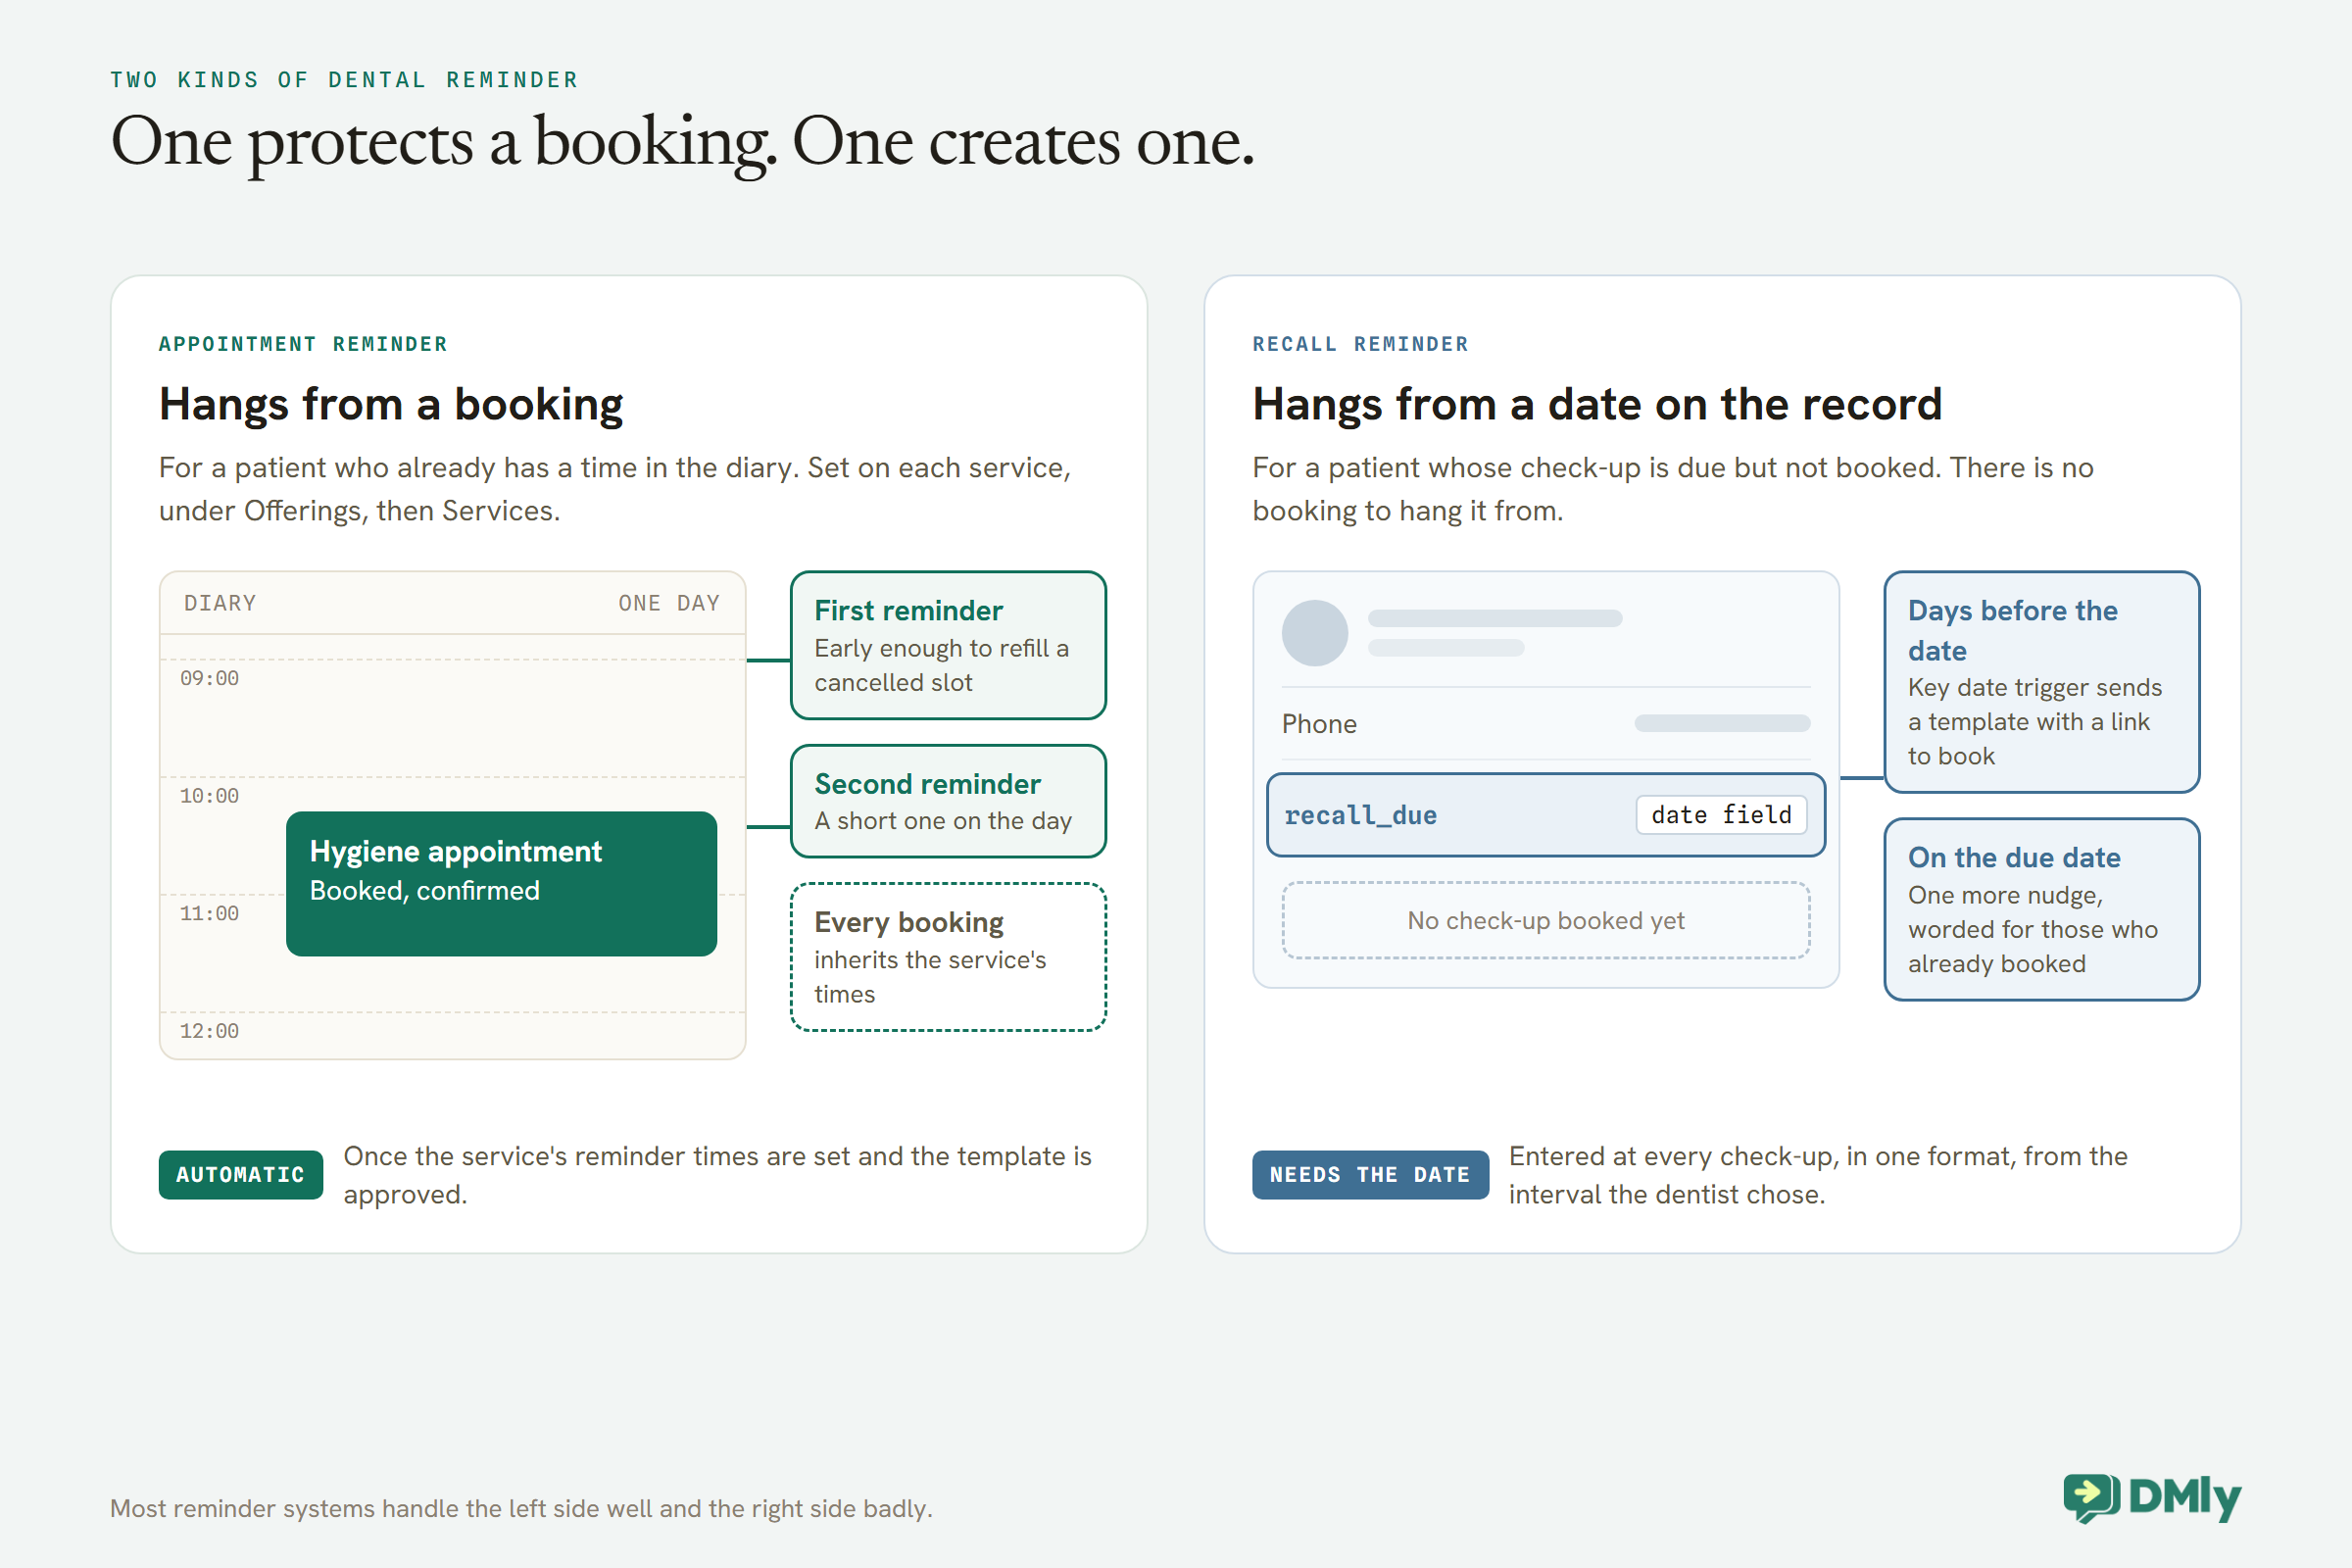The height and width of the screenshot is (1568, 2352).
Task: Click the DIARY header label
Action: [220, 603]
